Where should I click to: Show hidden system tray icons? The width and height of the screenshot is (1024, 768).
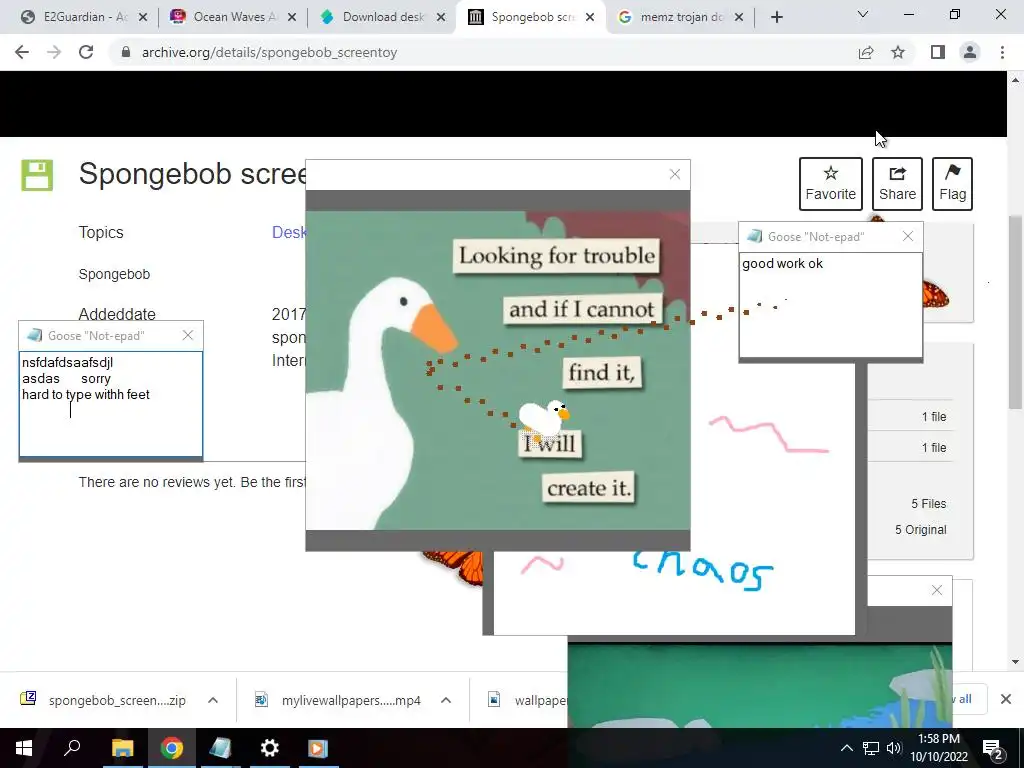tap(846, 748)
